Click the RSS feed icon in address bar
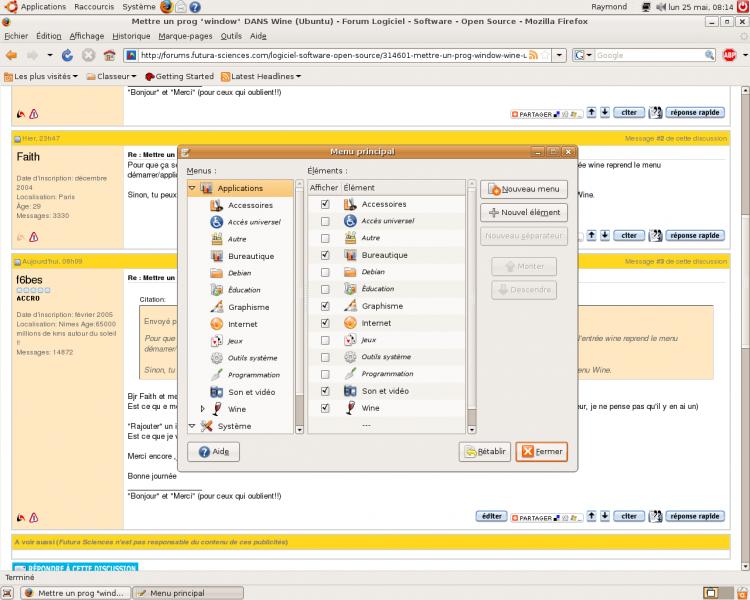Viewport: 750px width, 600px height. [533, 56]
